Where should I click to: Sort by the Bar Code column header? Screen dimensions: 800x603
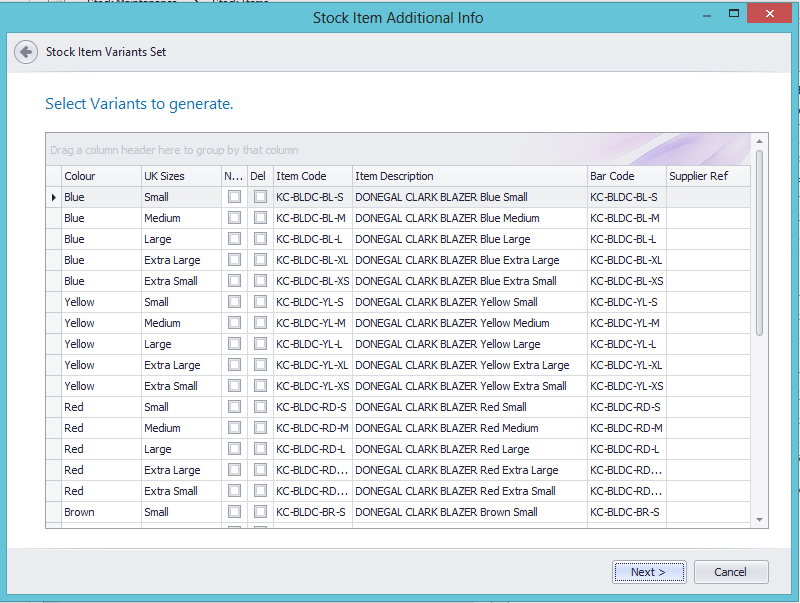(627, 176)
